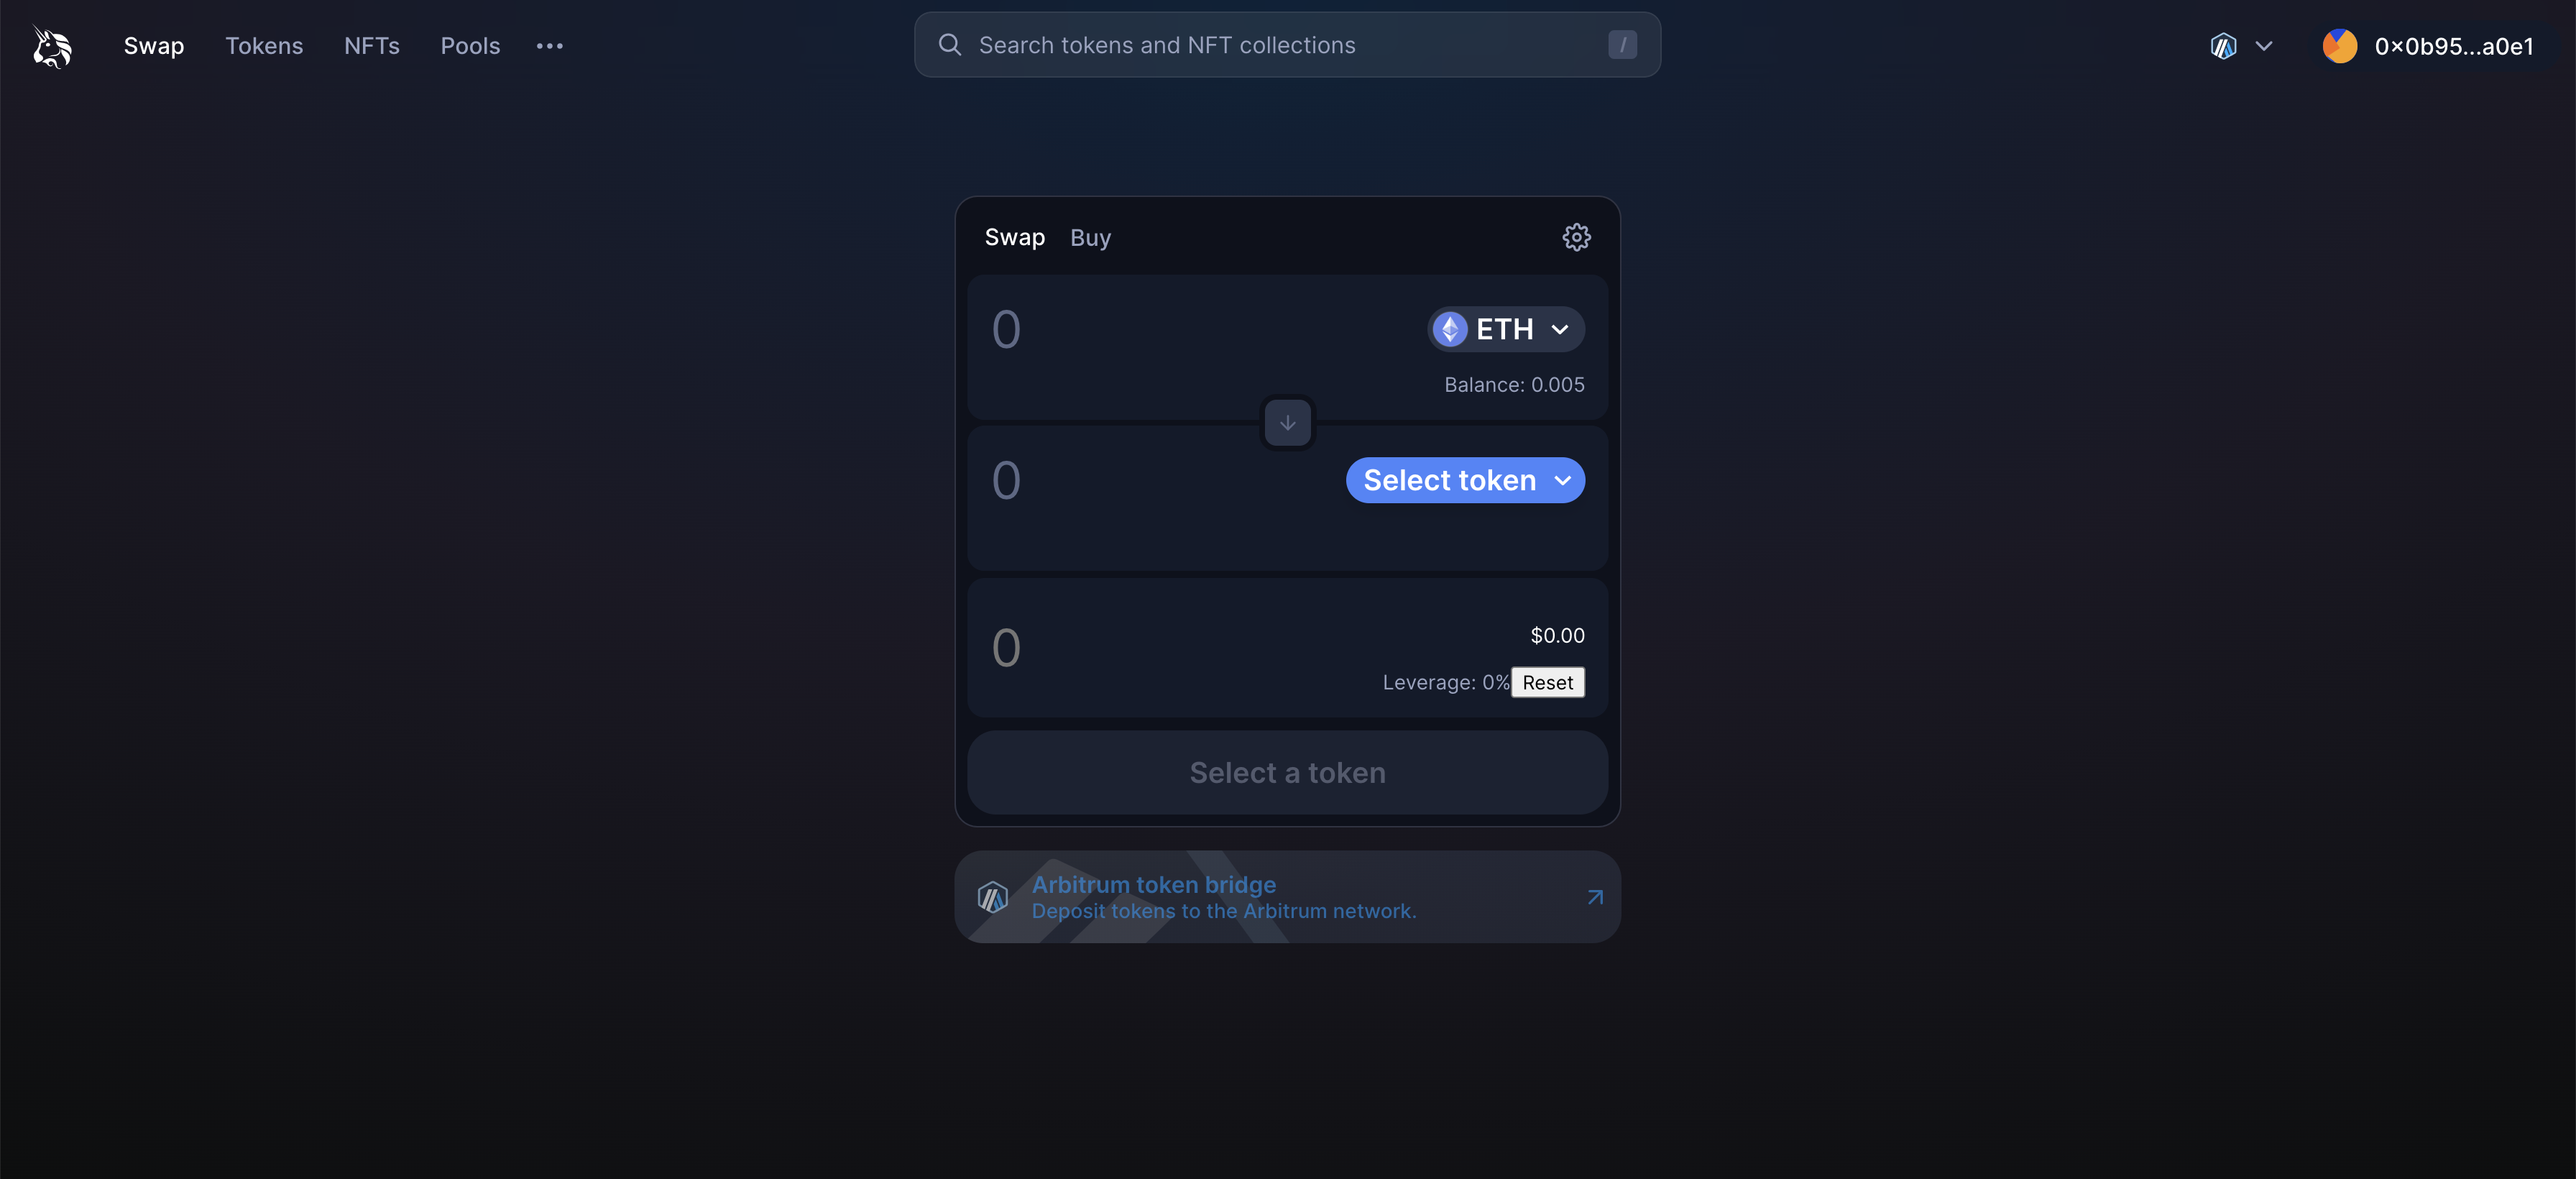Click the Reset leverage button
This screenshot has height=1179, width=2576.
click(x=1547, y=682)
